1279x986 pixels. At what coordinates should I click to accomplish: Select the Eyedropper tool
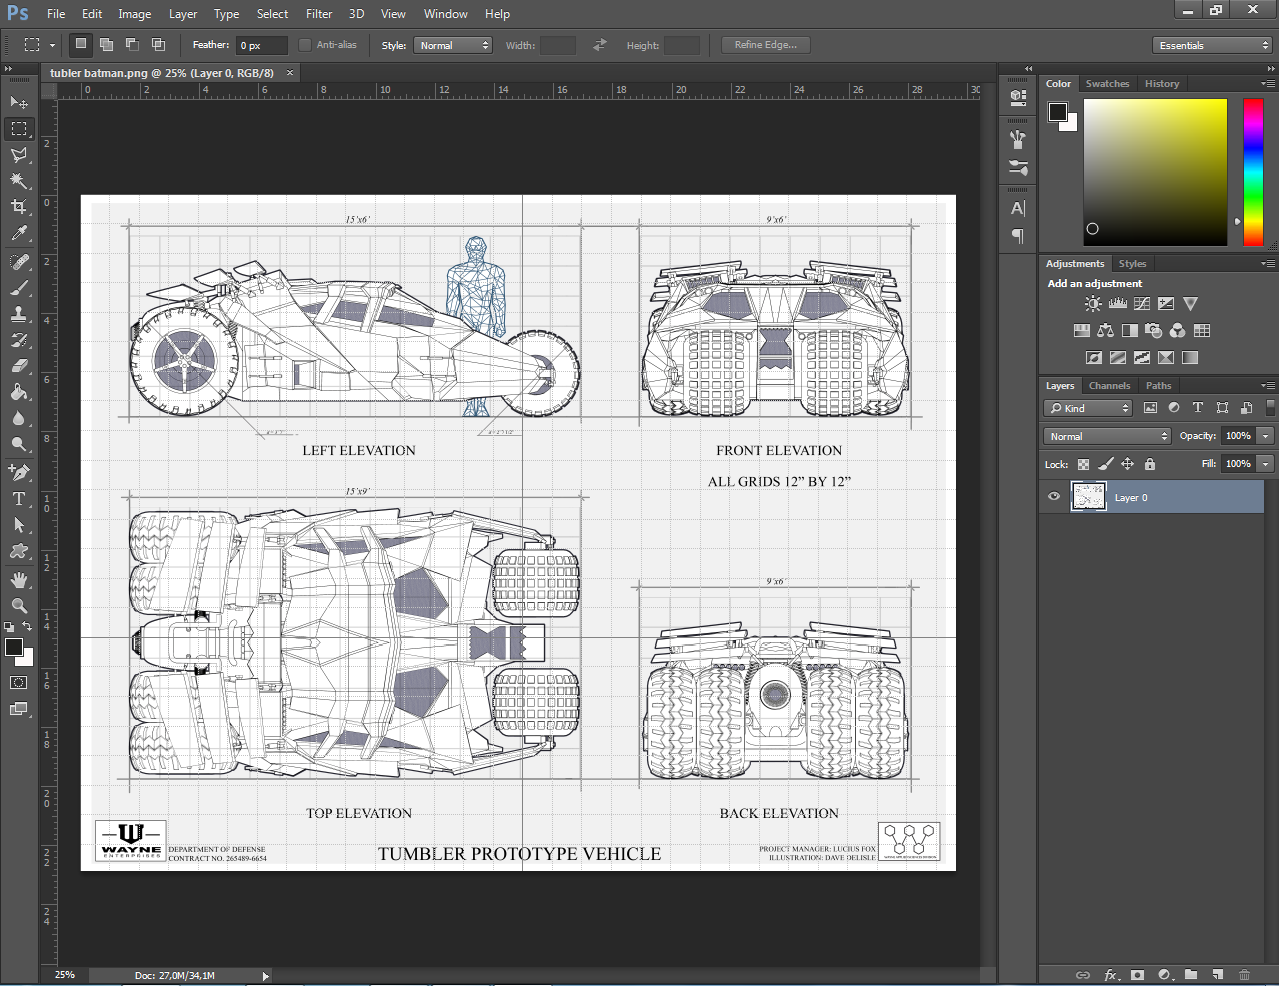18,232
